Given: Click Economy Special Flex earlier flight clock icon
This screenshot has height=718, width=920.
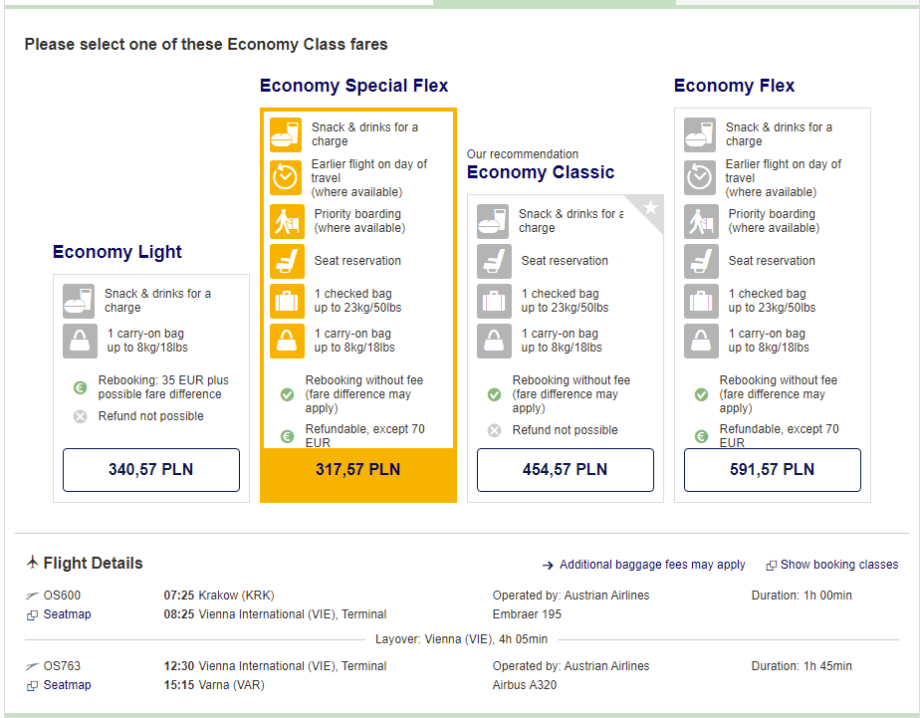Looking at the screenshot, I should (286, 177).
